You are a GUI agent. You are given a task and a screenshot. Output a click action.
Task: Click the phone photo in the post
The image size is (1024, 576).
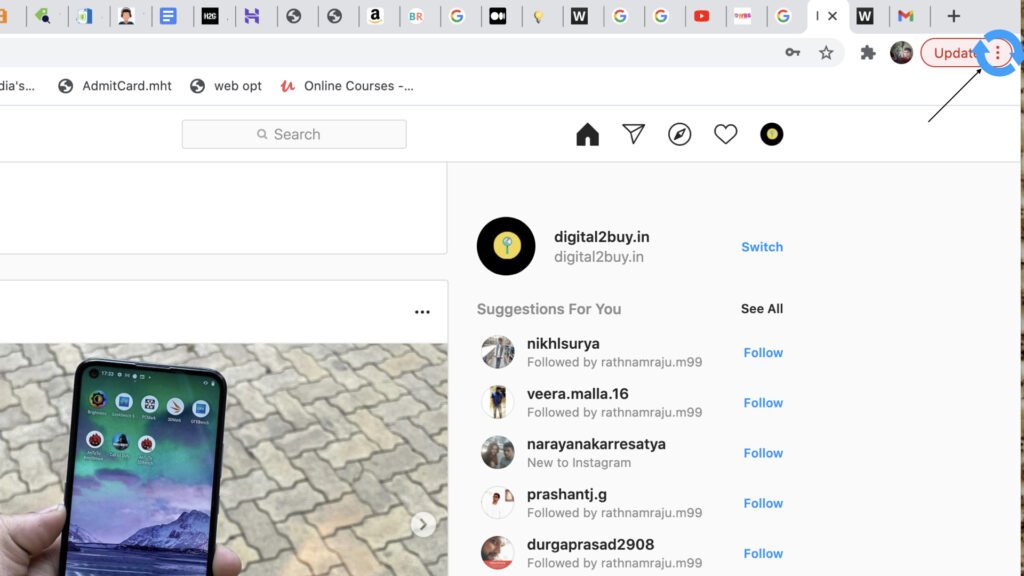223,460
